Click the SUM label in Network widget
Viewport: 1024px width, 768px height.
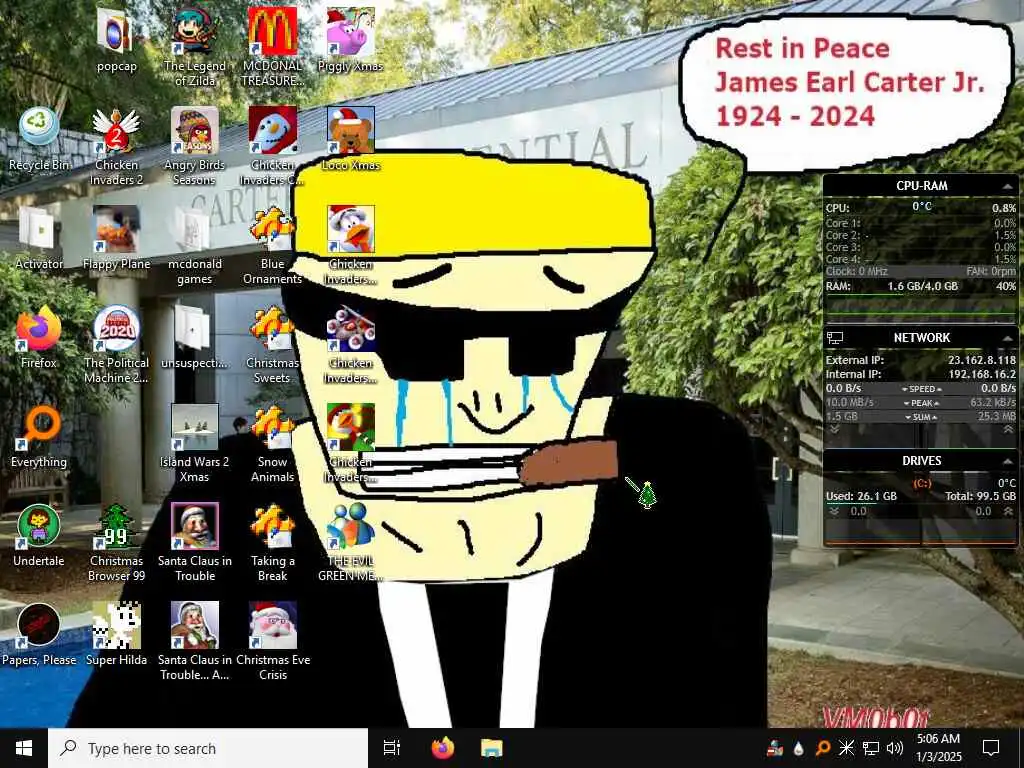tap(921, 417)
